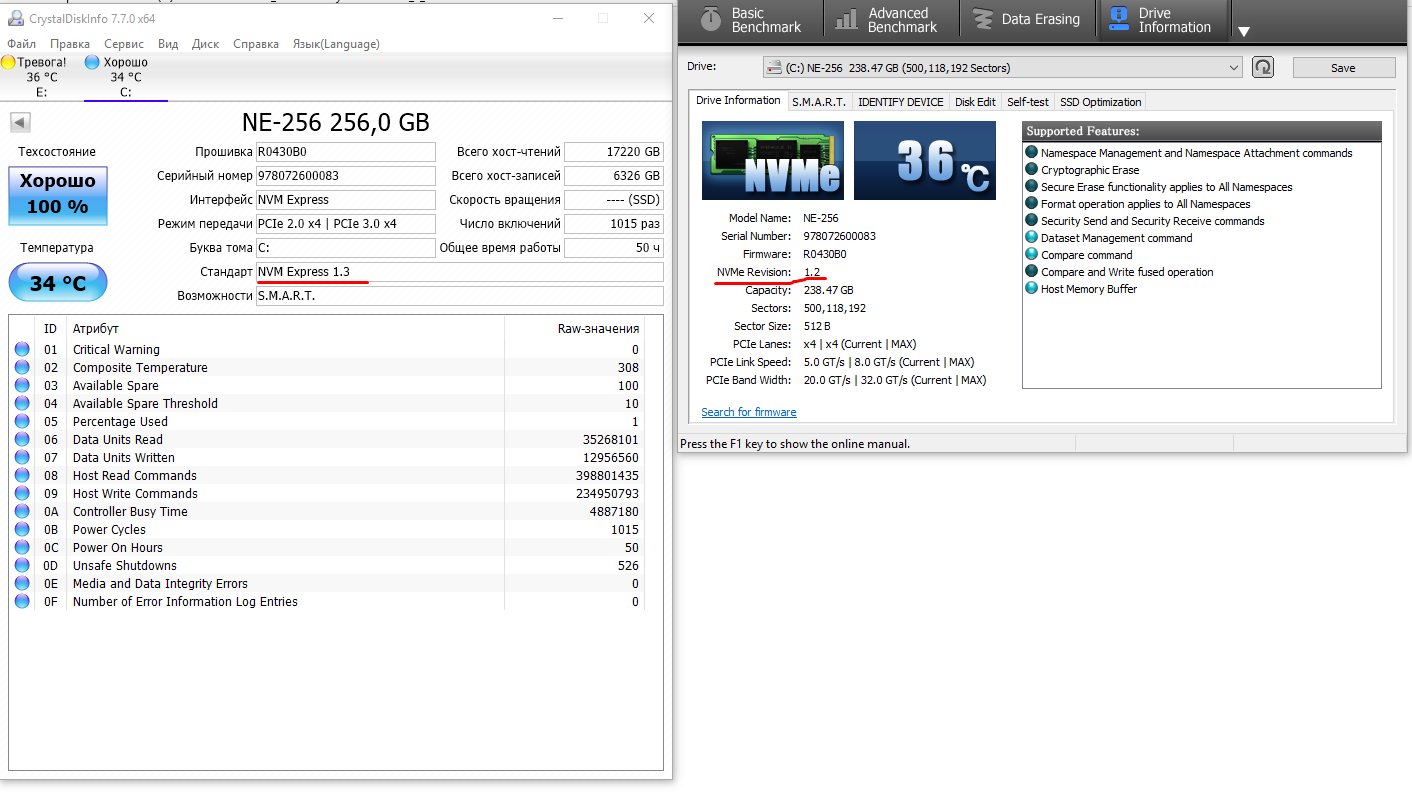Open the Язык(Language) menu
This screenshot has height=795, width=1412.
click(x=336, y=44)
